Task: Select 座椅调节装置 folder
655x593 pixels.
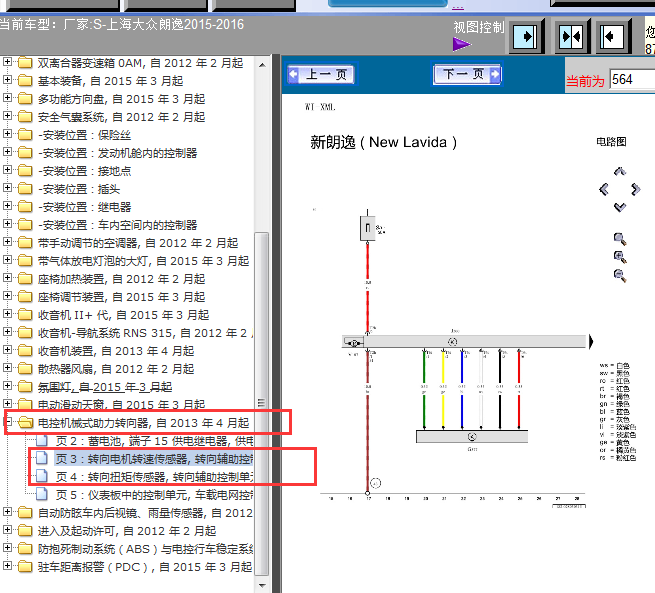Action: click(x=121, y=297)
